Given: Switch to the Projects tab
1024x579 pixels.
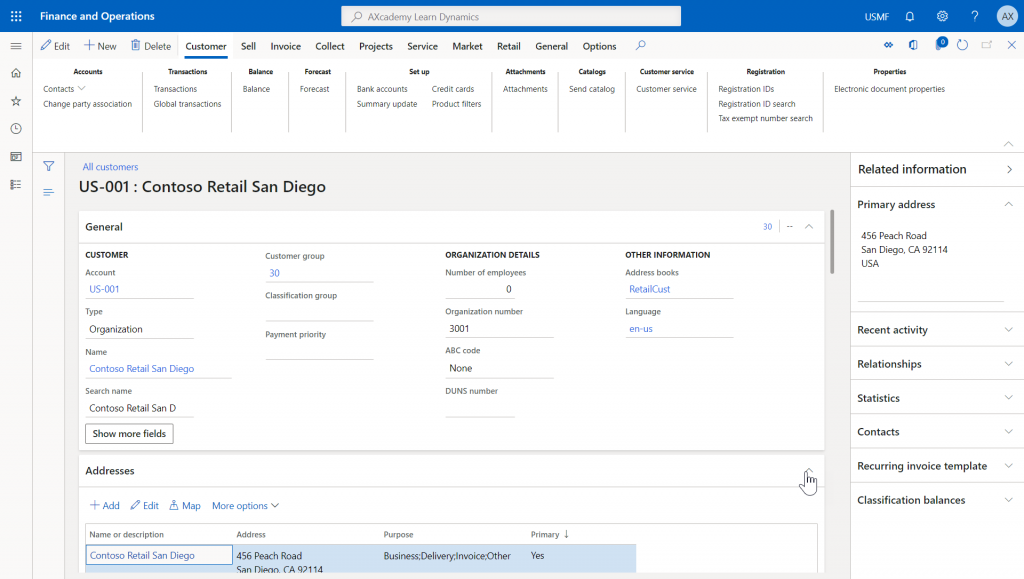Looking at the screenshot, I should 376,46.
